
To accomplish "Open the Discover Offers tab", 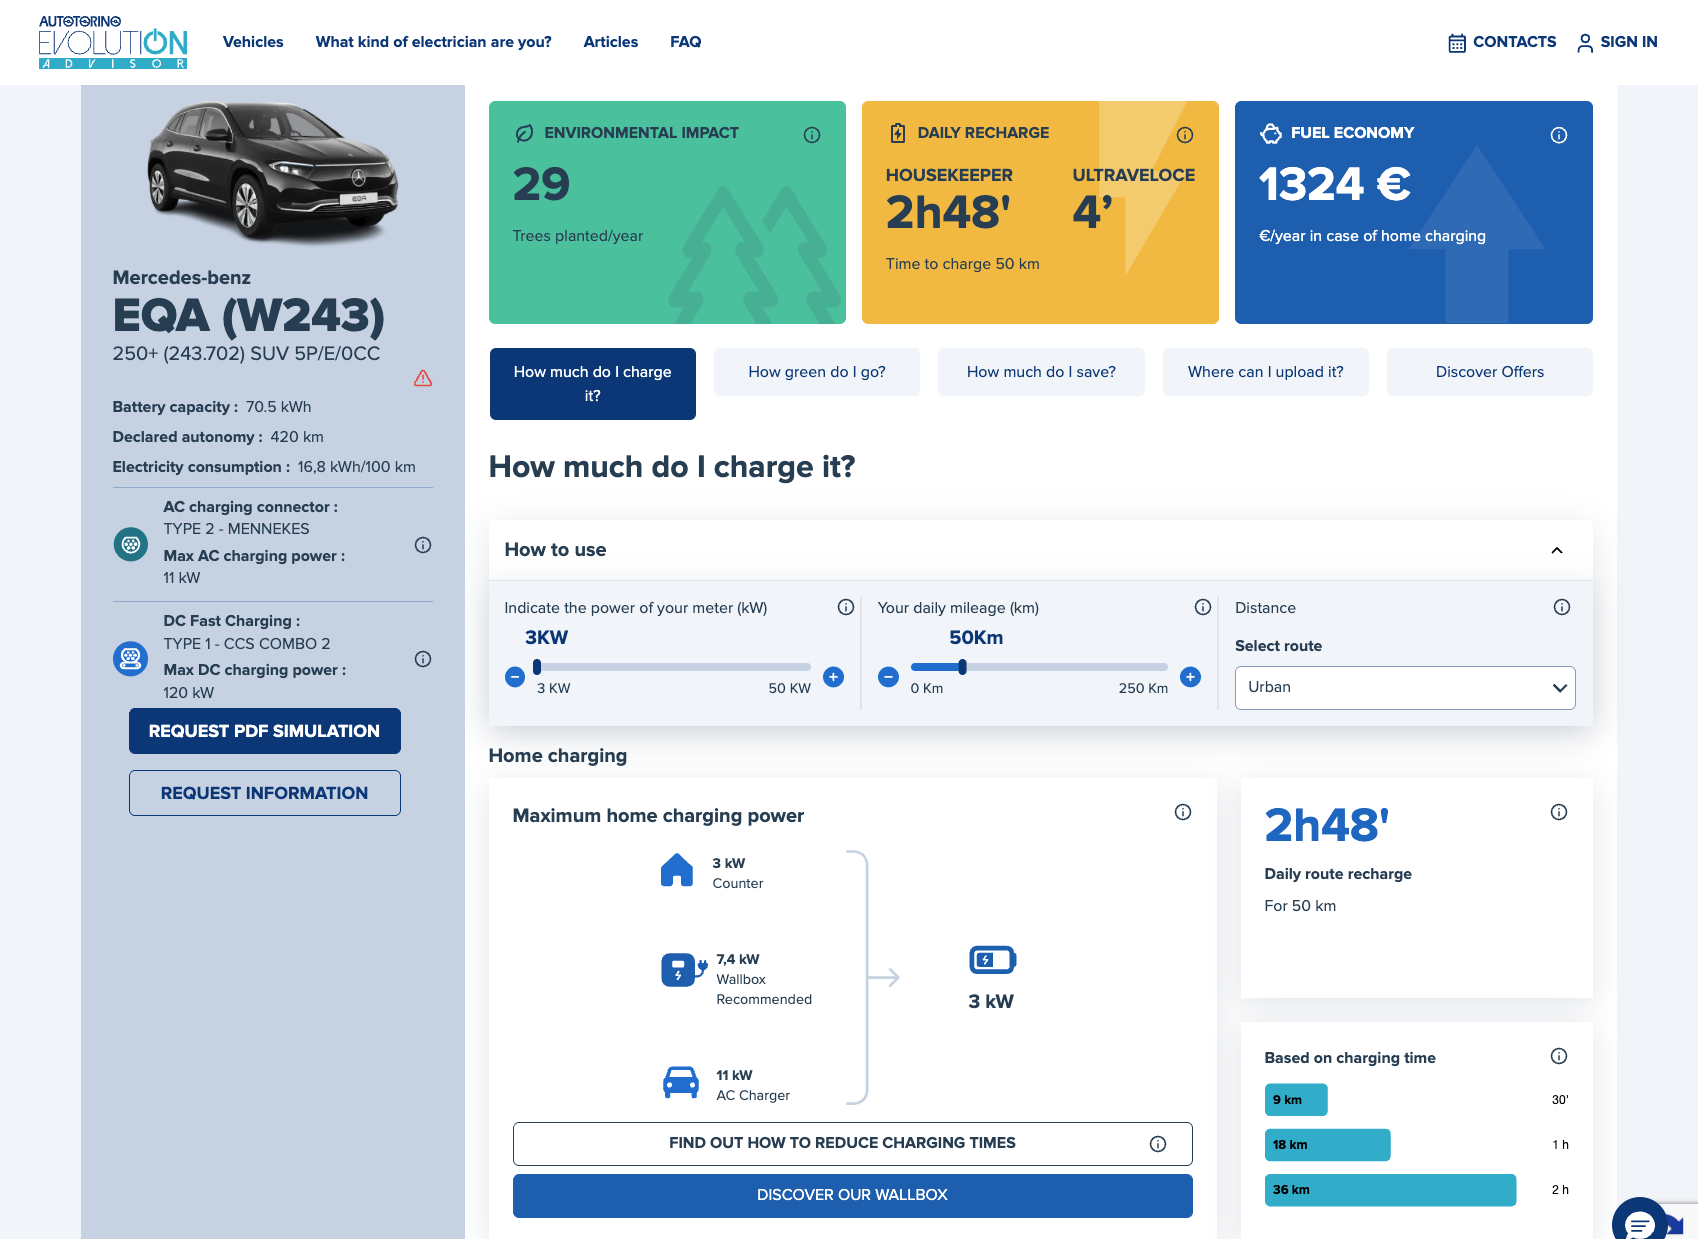I will coord(1490,372).
